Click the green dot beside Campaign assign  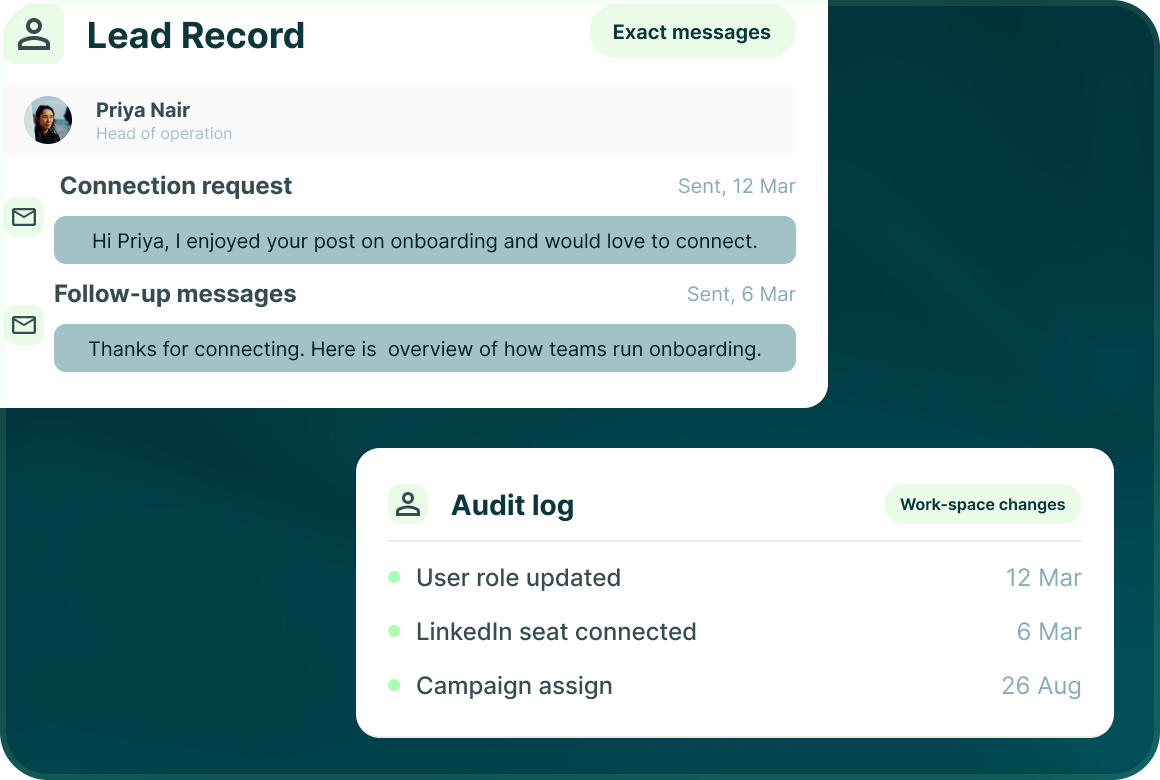394,685
